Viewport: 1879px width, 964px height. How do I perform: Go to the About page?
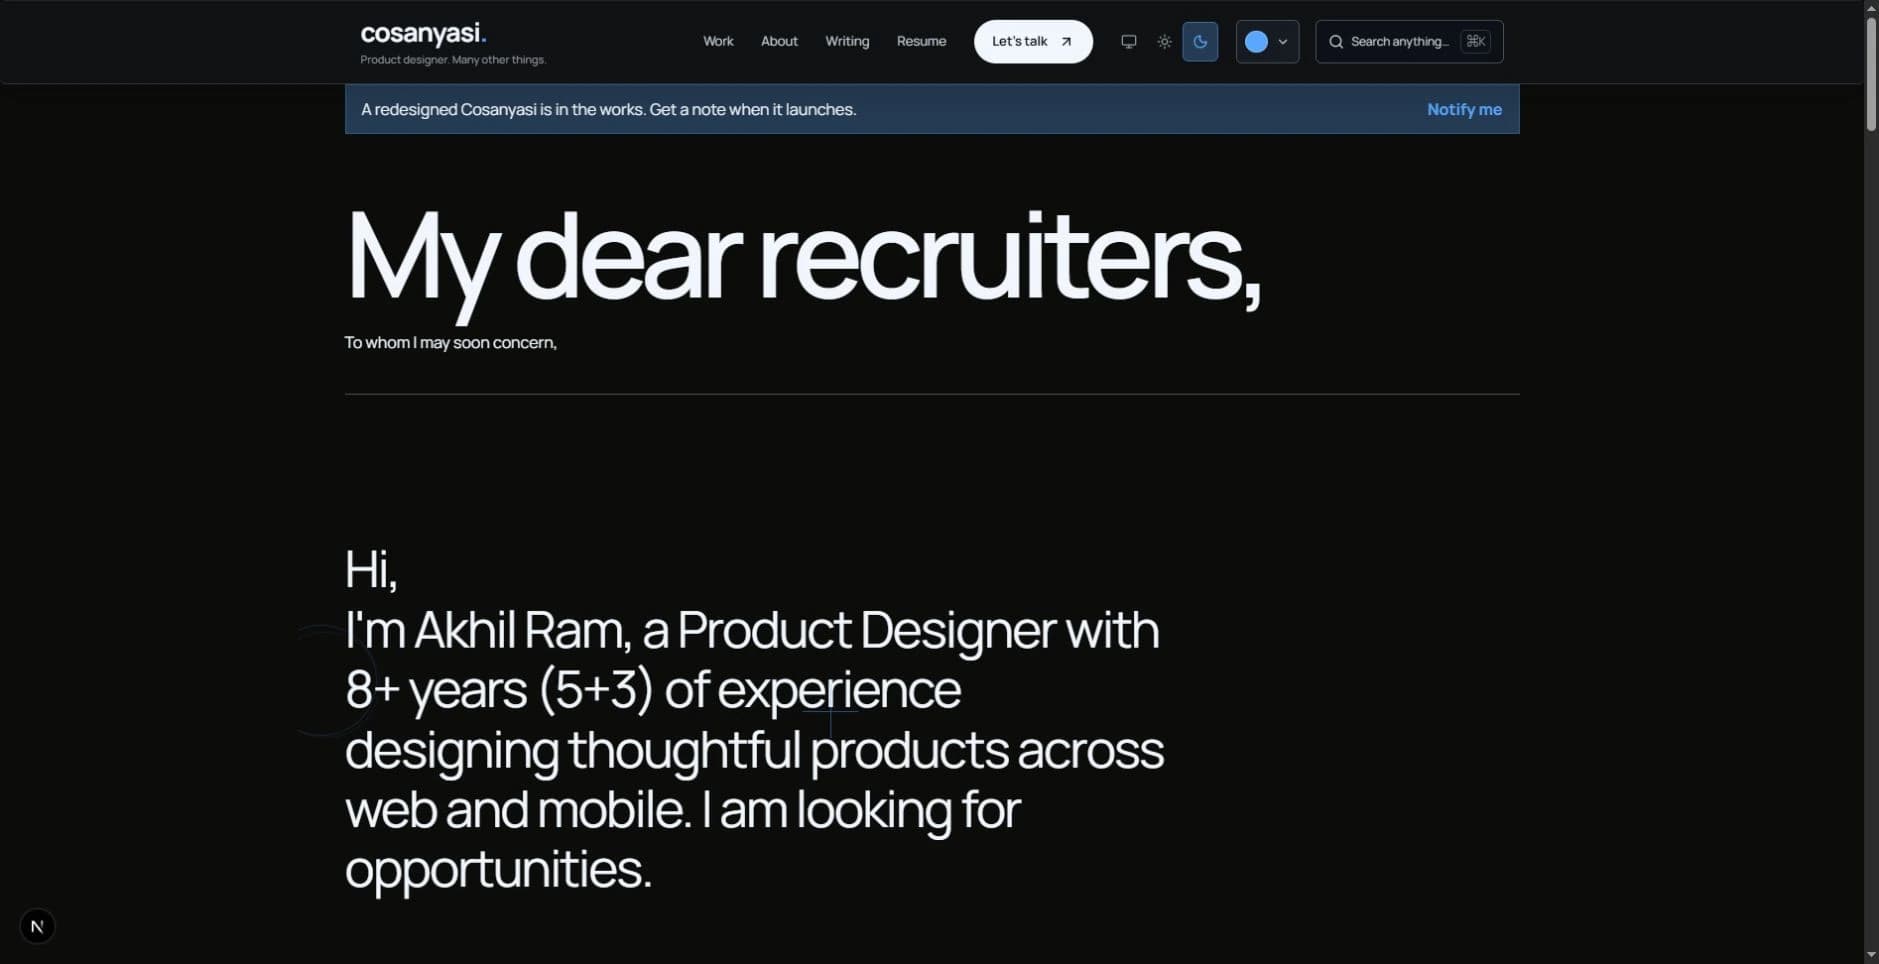coord(779,41)
